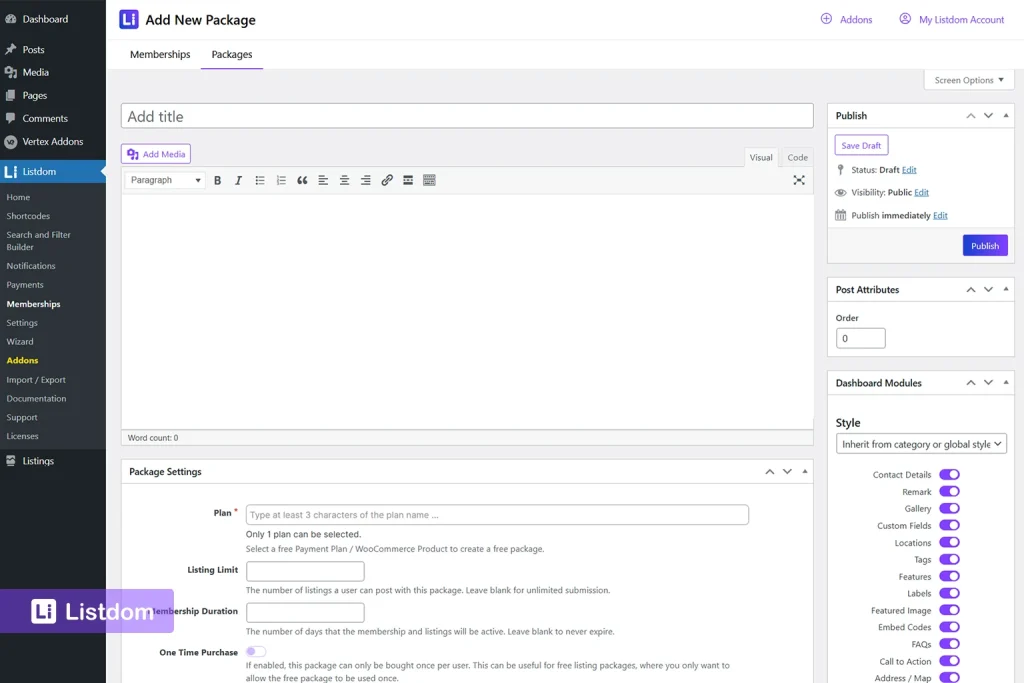Enter distraction-free fullscreen writing mode
Image resolution: width=1024 pixels, height=683 pixels.
coord(799,180)
